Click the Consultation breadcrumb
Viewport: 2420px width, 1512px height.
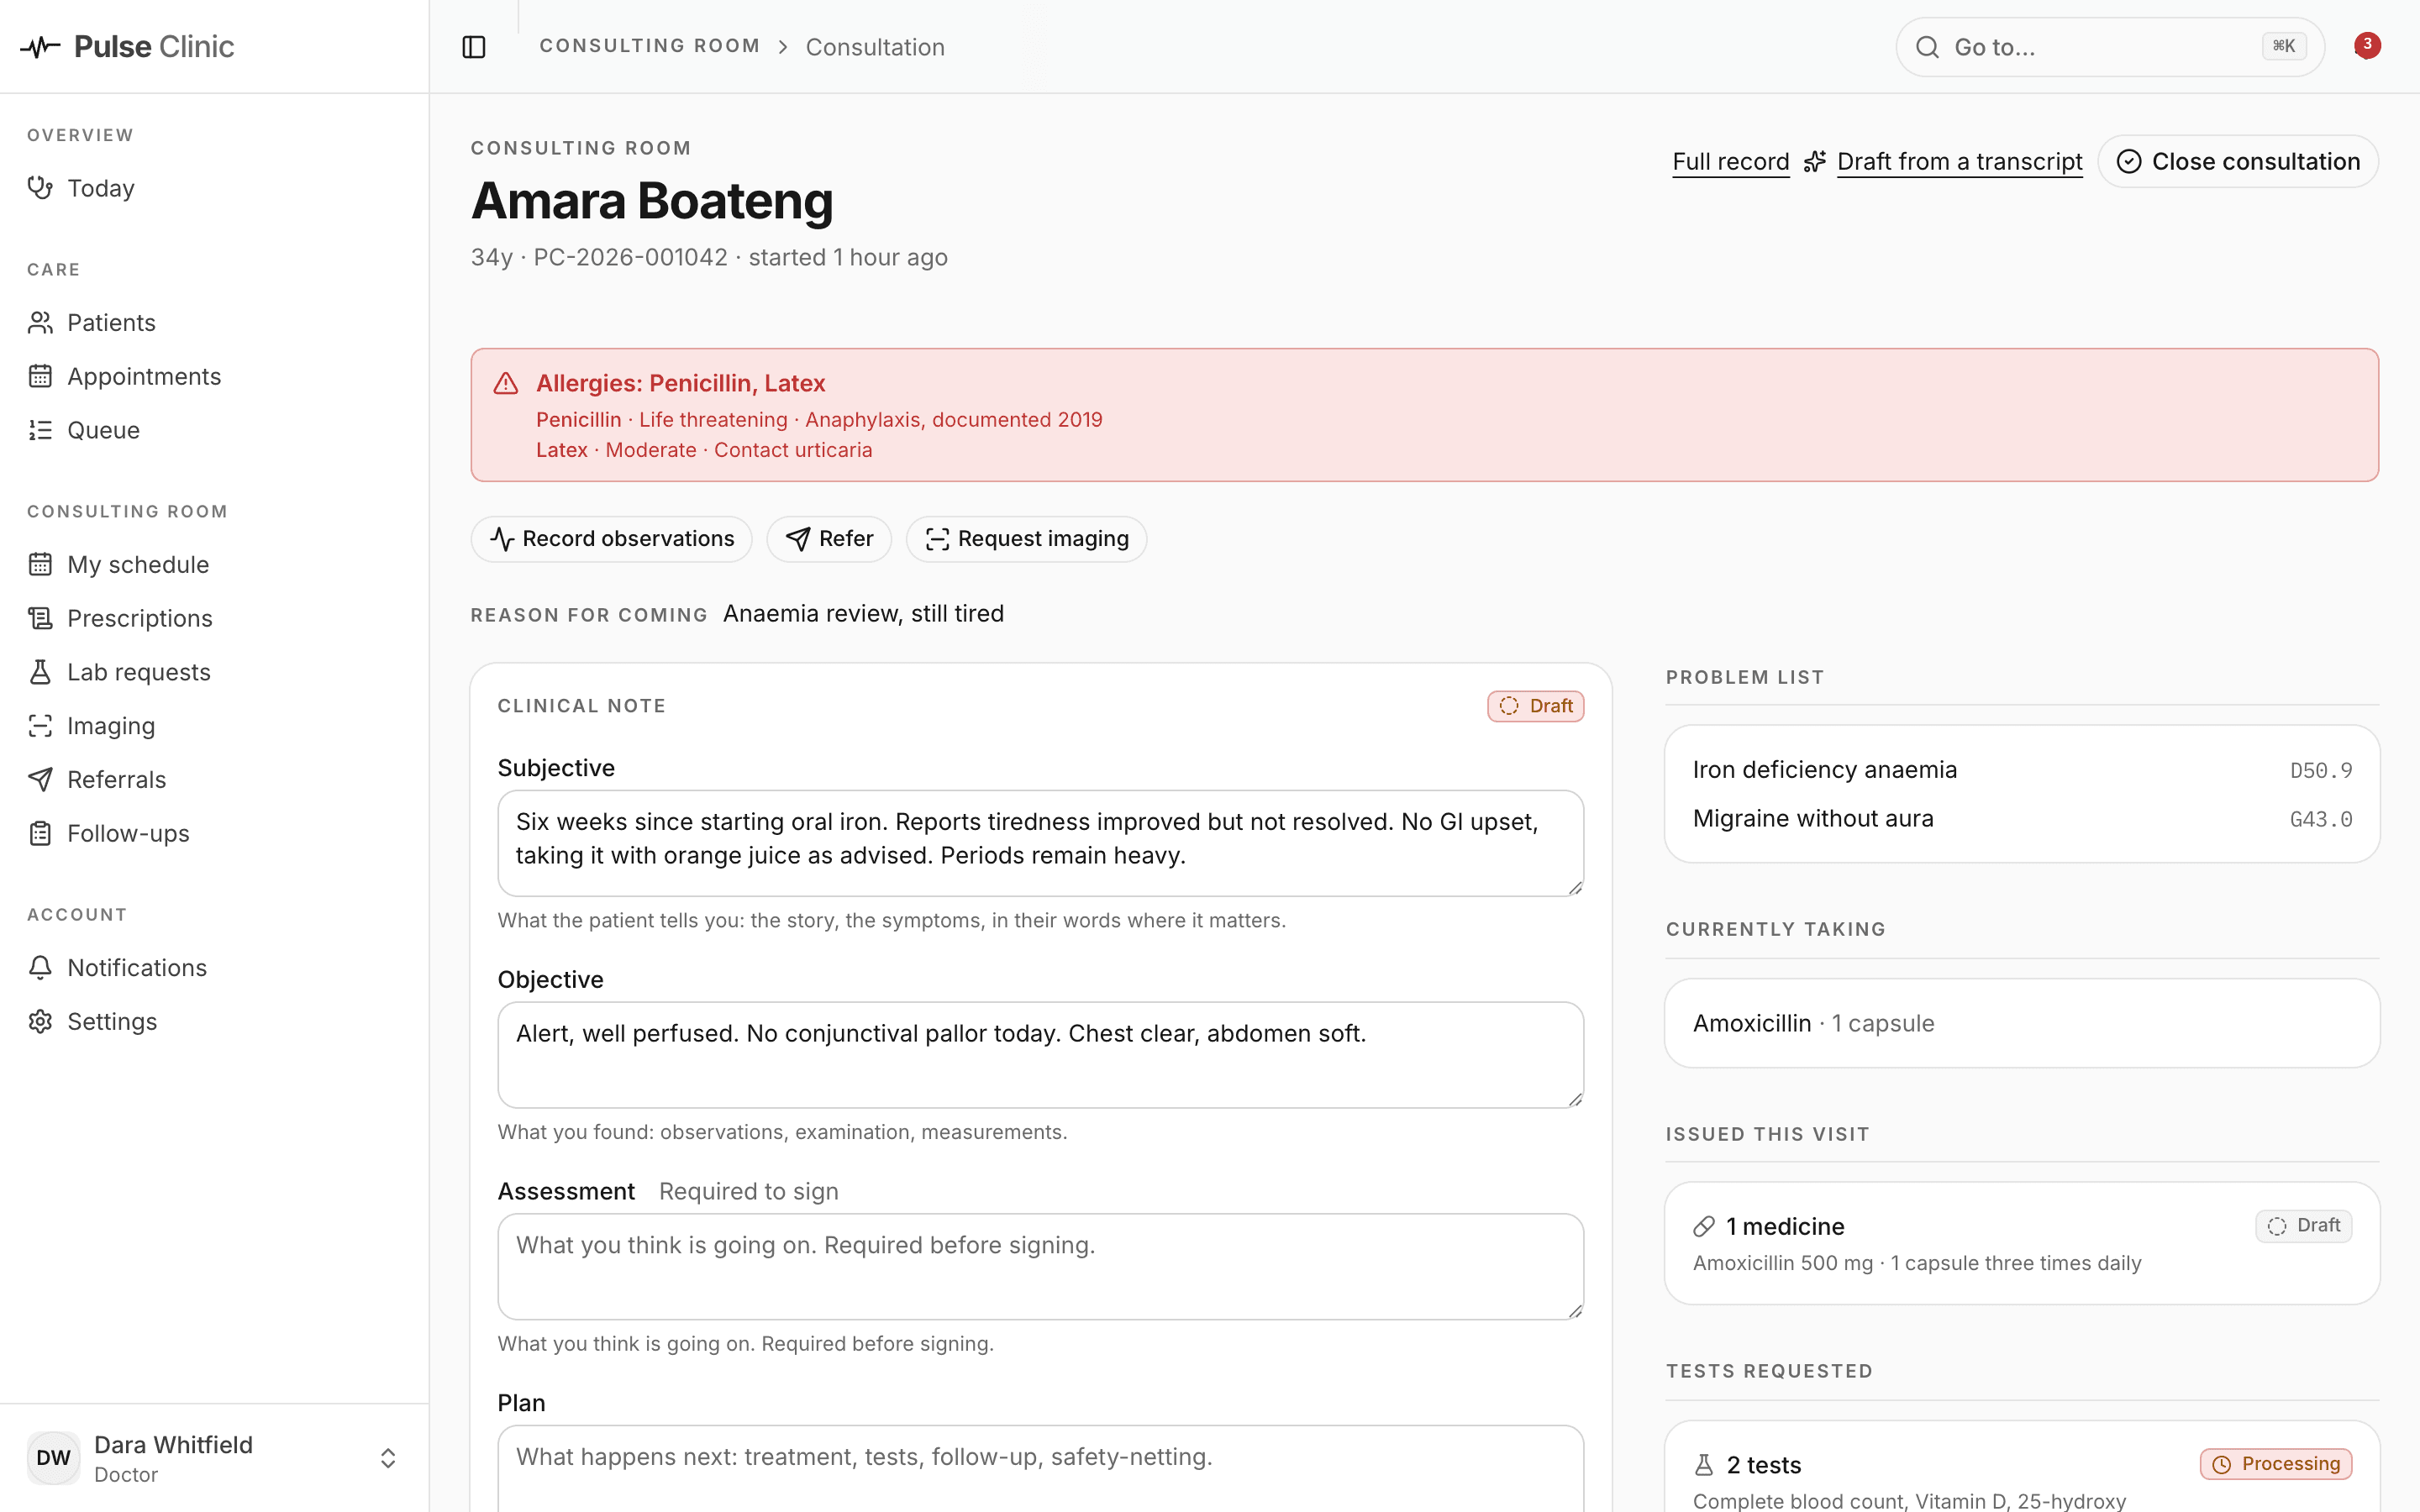[875, 47]
